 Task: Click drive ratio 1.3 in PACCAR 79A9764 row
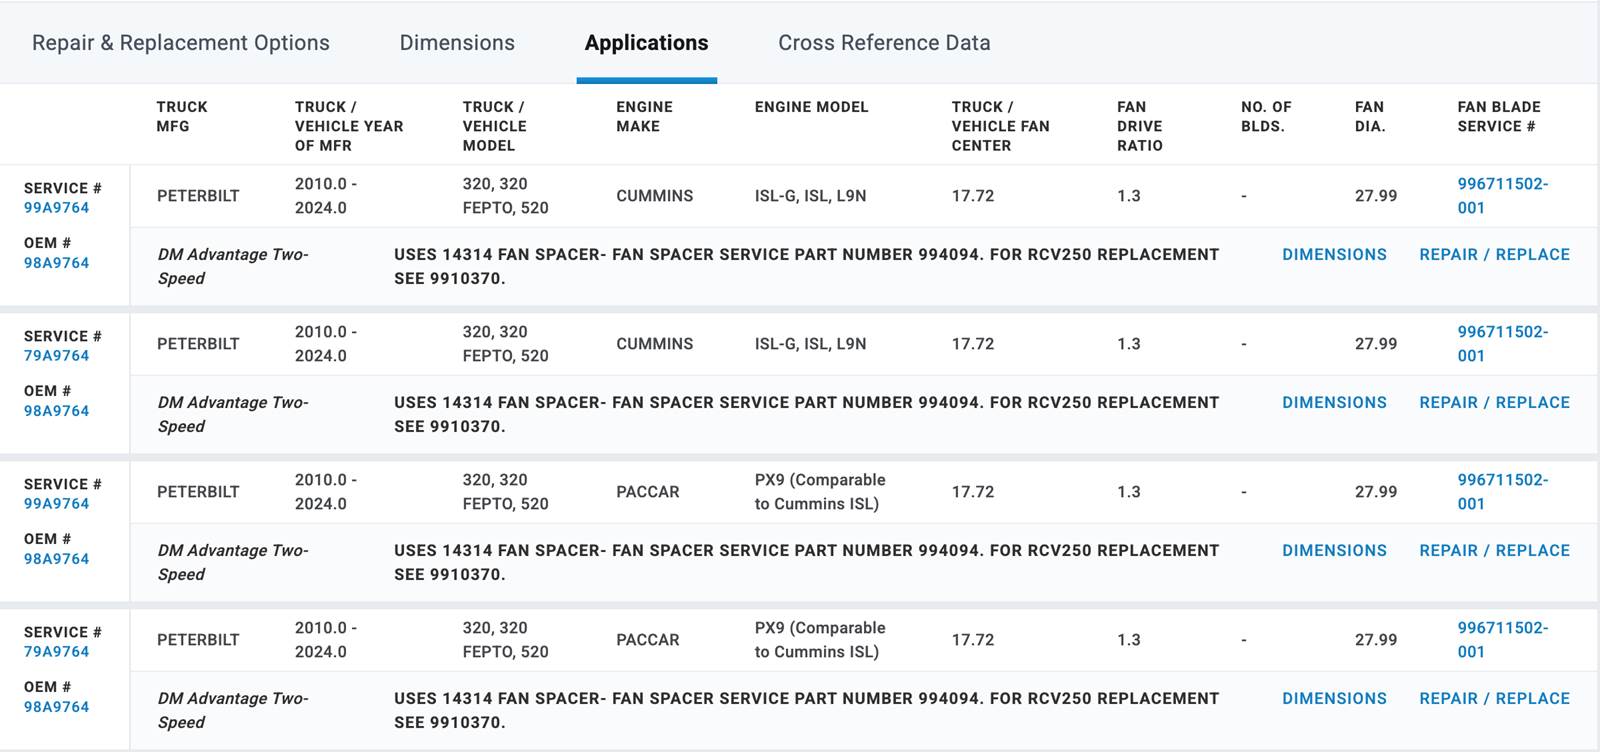click(1129, 640)
